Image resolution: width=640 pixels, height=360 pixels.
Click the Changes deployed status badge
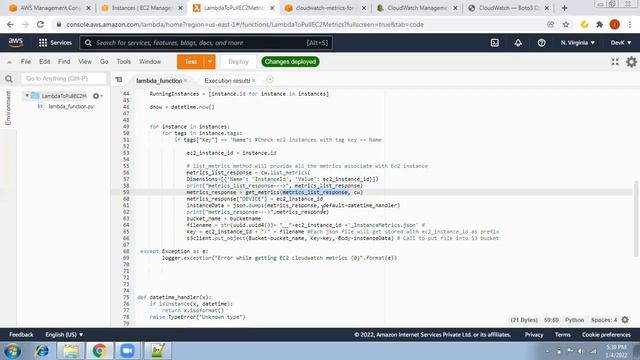[x=290, y=62]
